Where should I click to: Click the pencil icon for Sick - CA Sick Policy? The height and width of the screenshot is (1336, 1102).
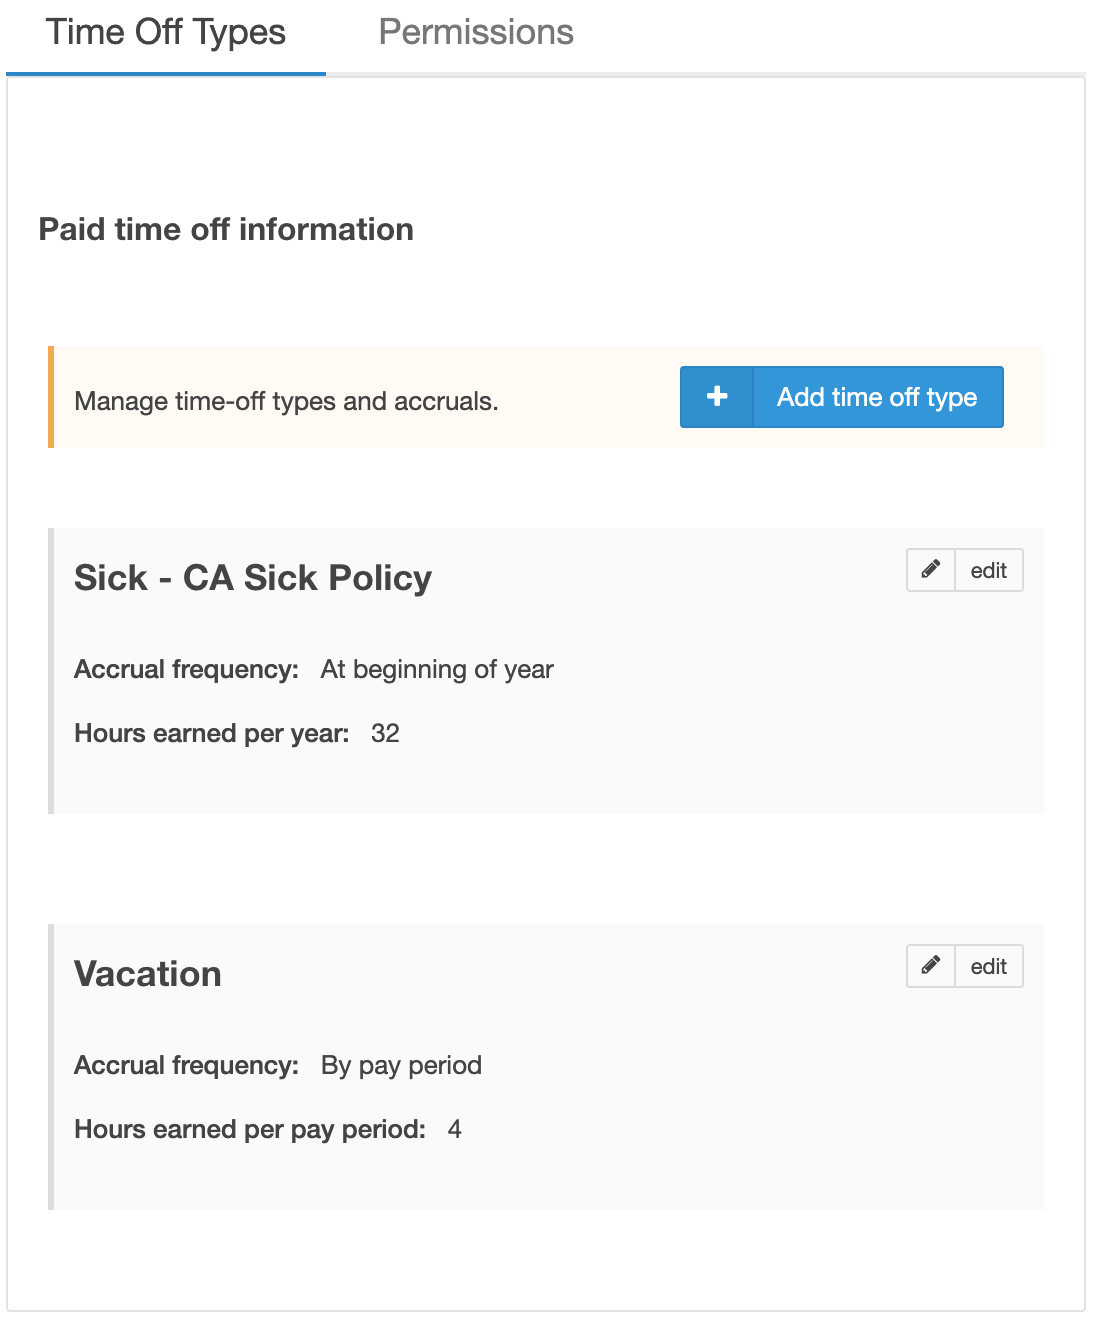pos(931,570)
